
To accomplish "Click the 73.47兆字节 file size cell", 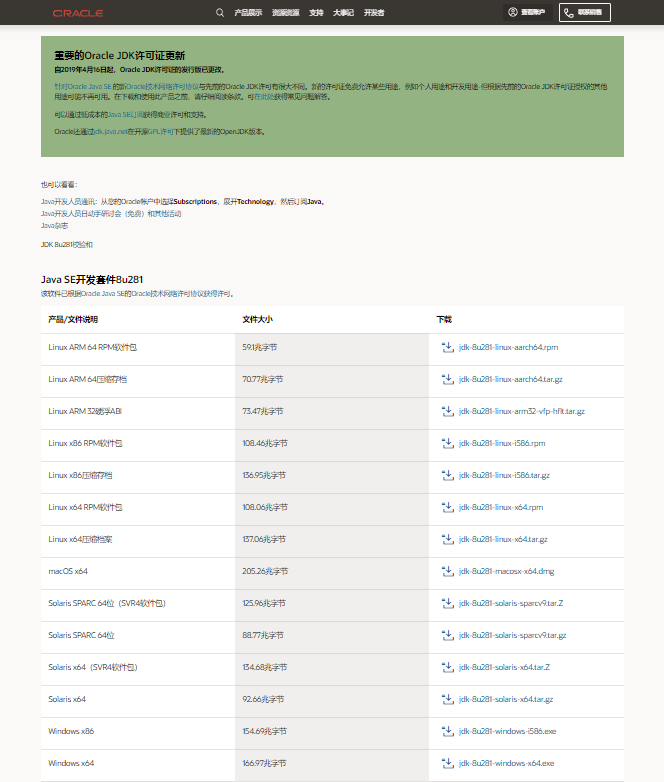I will coord(332,413).
